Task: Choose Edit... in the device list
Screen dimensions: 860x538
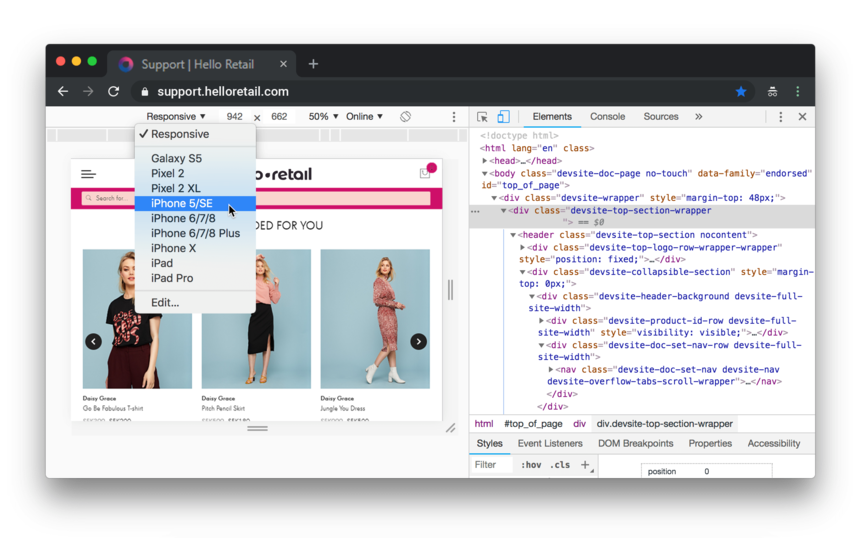Action: click(x=165, y=302)
